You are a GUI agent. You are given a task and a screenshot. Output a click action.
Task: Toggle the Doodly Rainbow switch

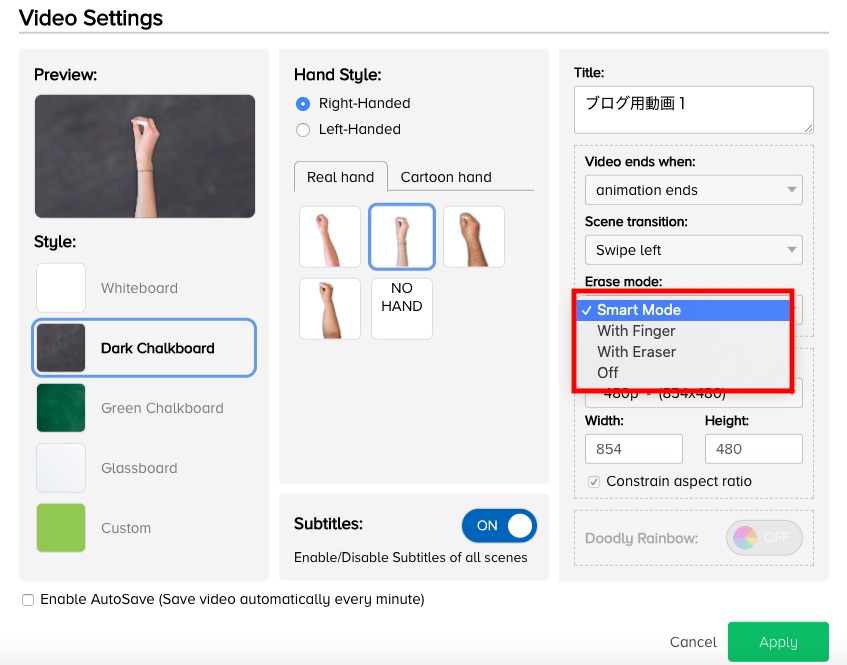pos(764,538)
